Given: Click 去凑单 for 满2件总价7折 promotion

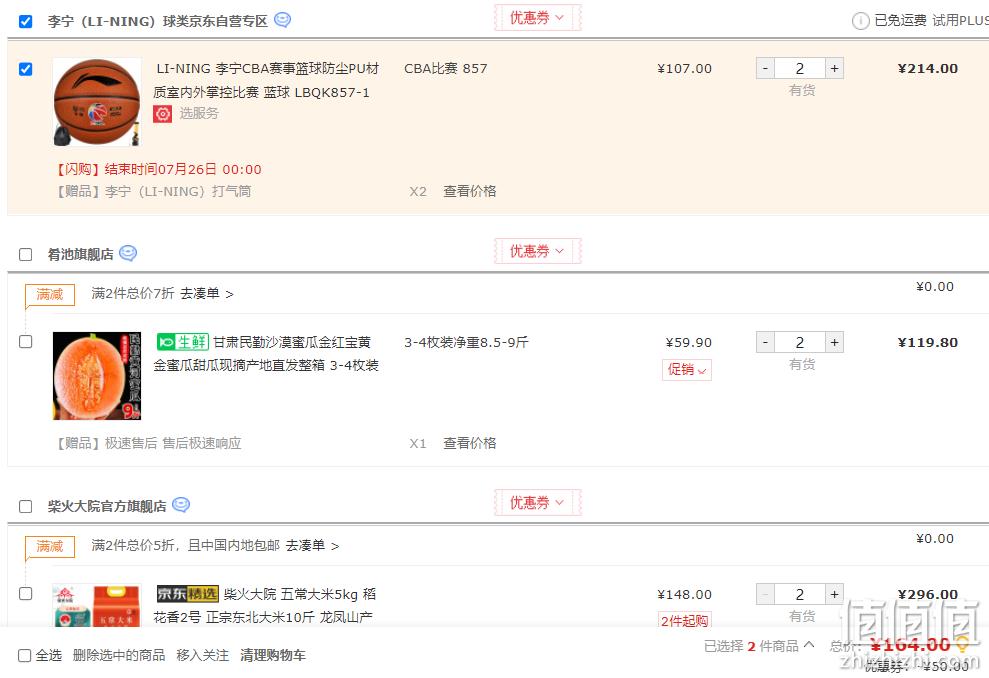Looking at the screenshot, I should [207, 293].
